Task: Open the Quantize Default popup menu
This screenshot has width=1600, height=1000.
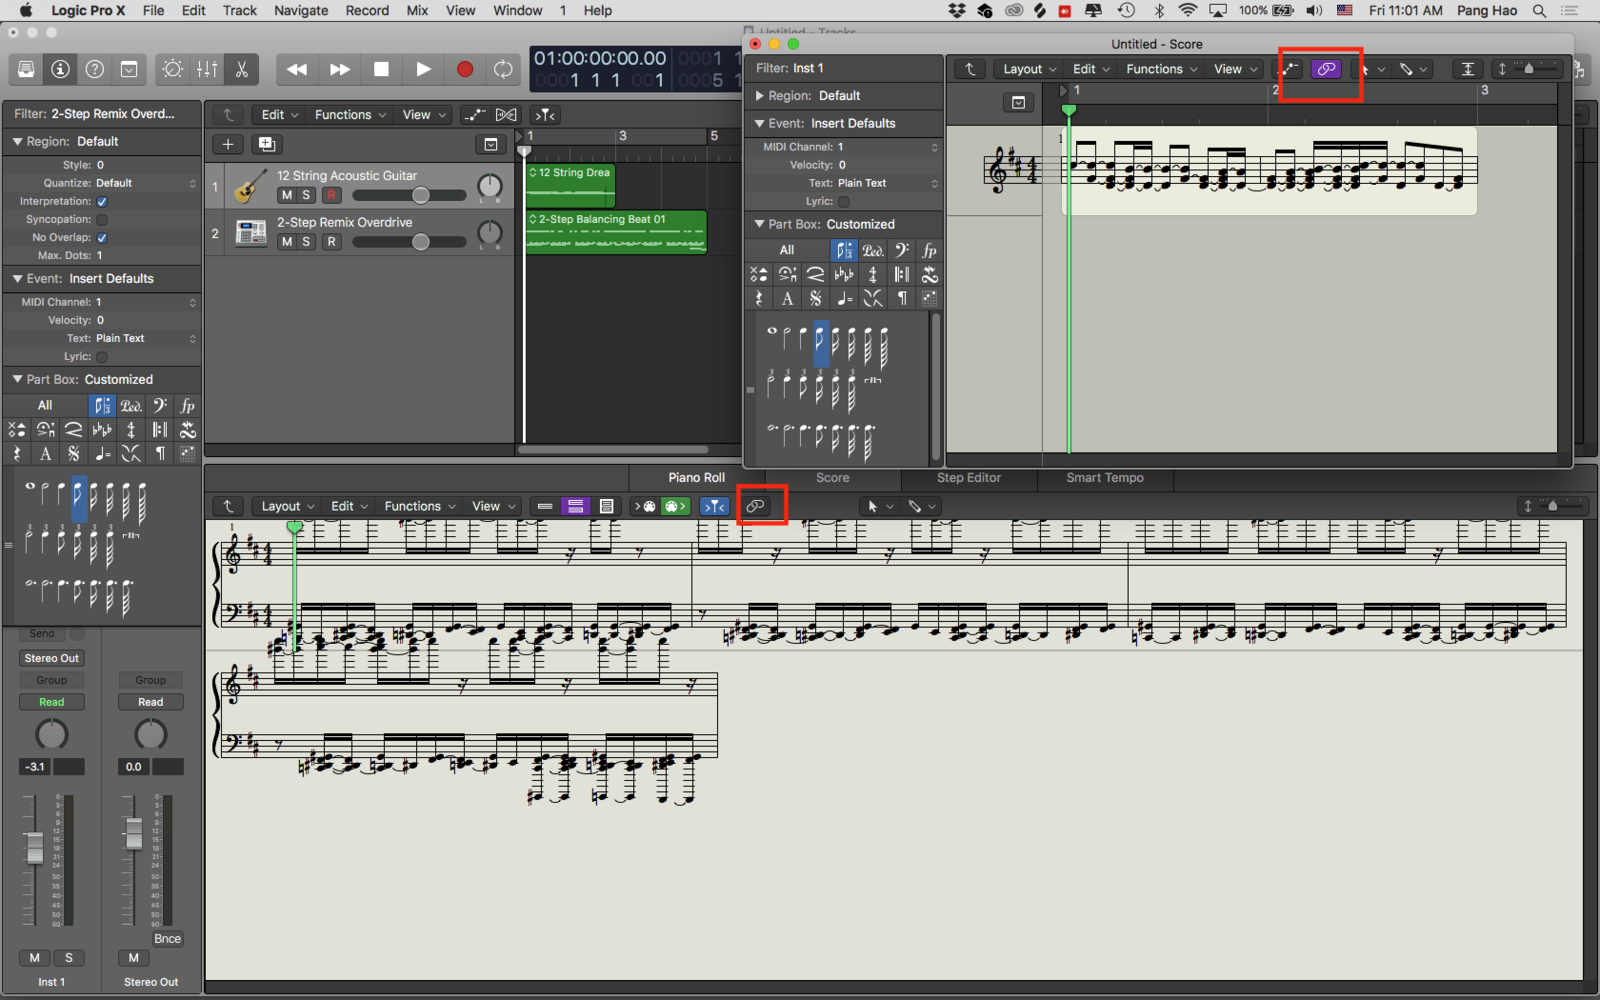Action: coord(145,183)
